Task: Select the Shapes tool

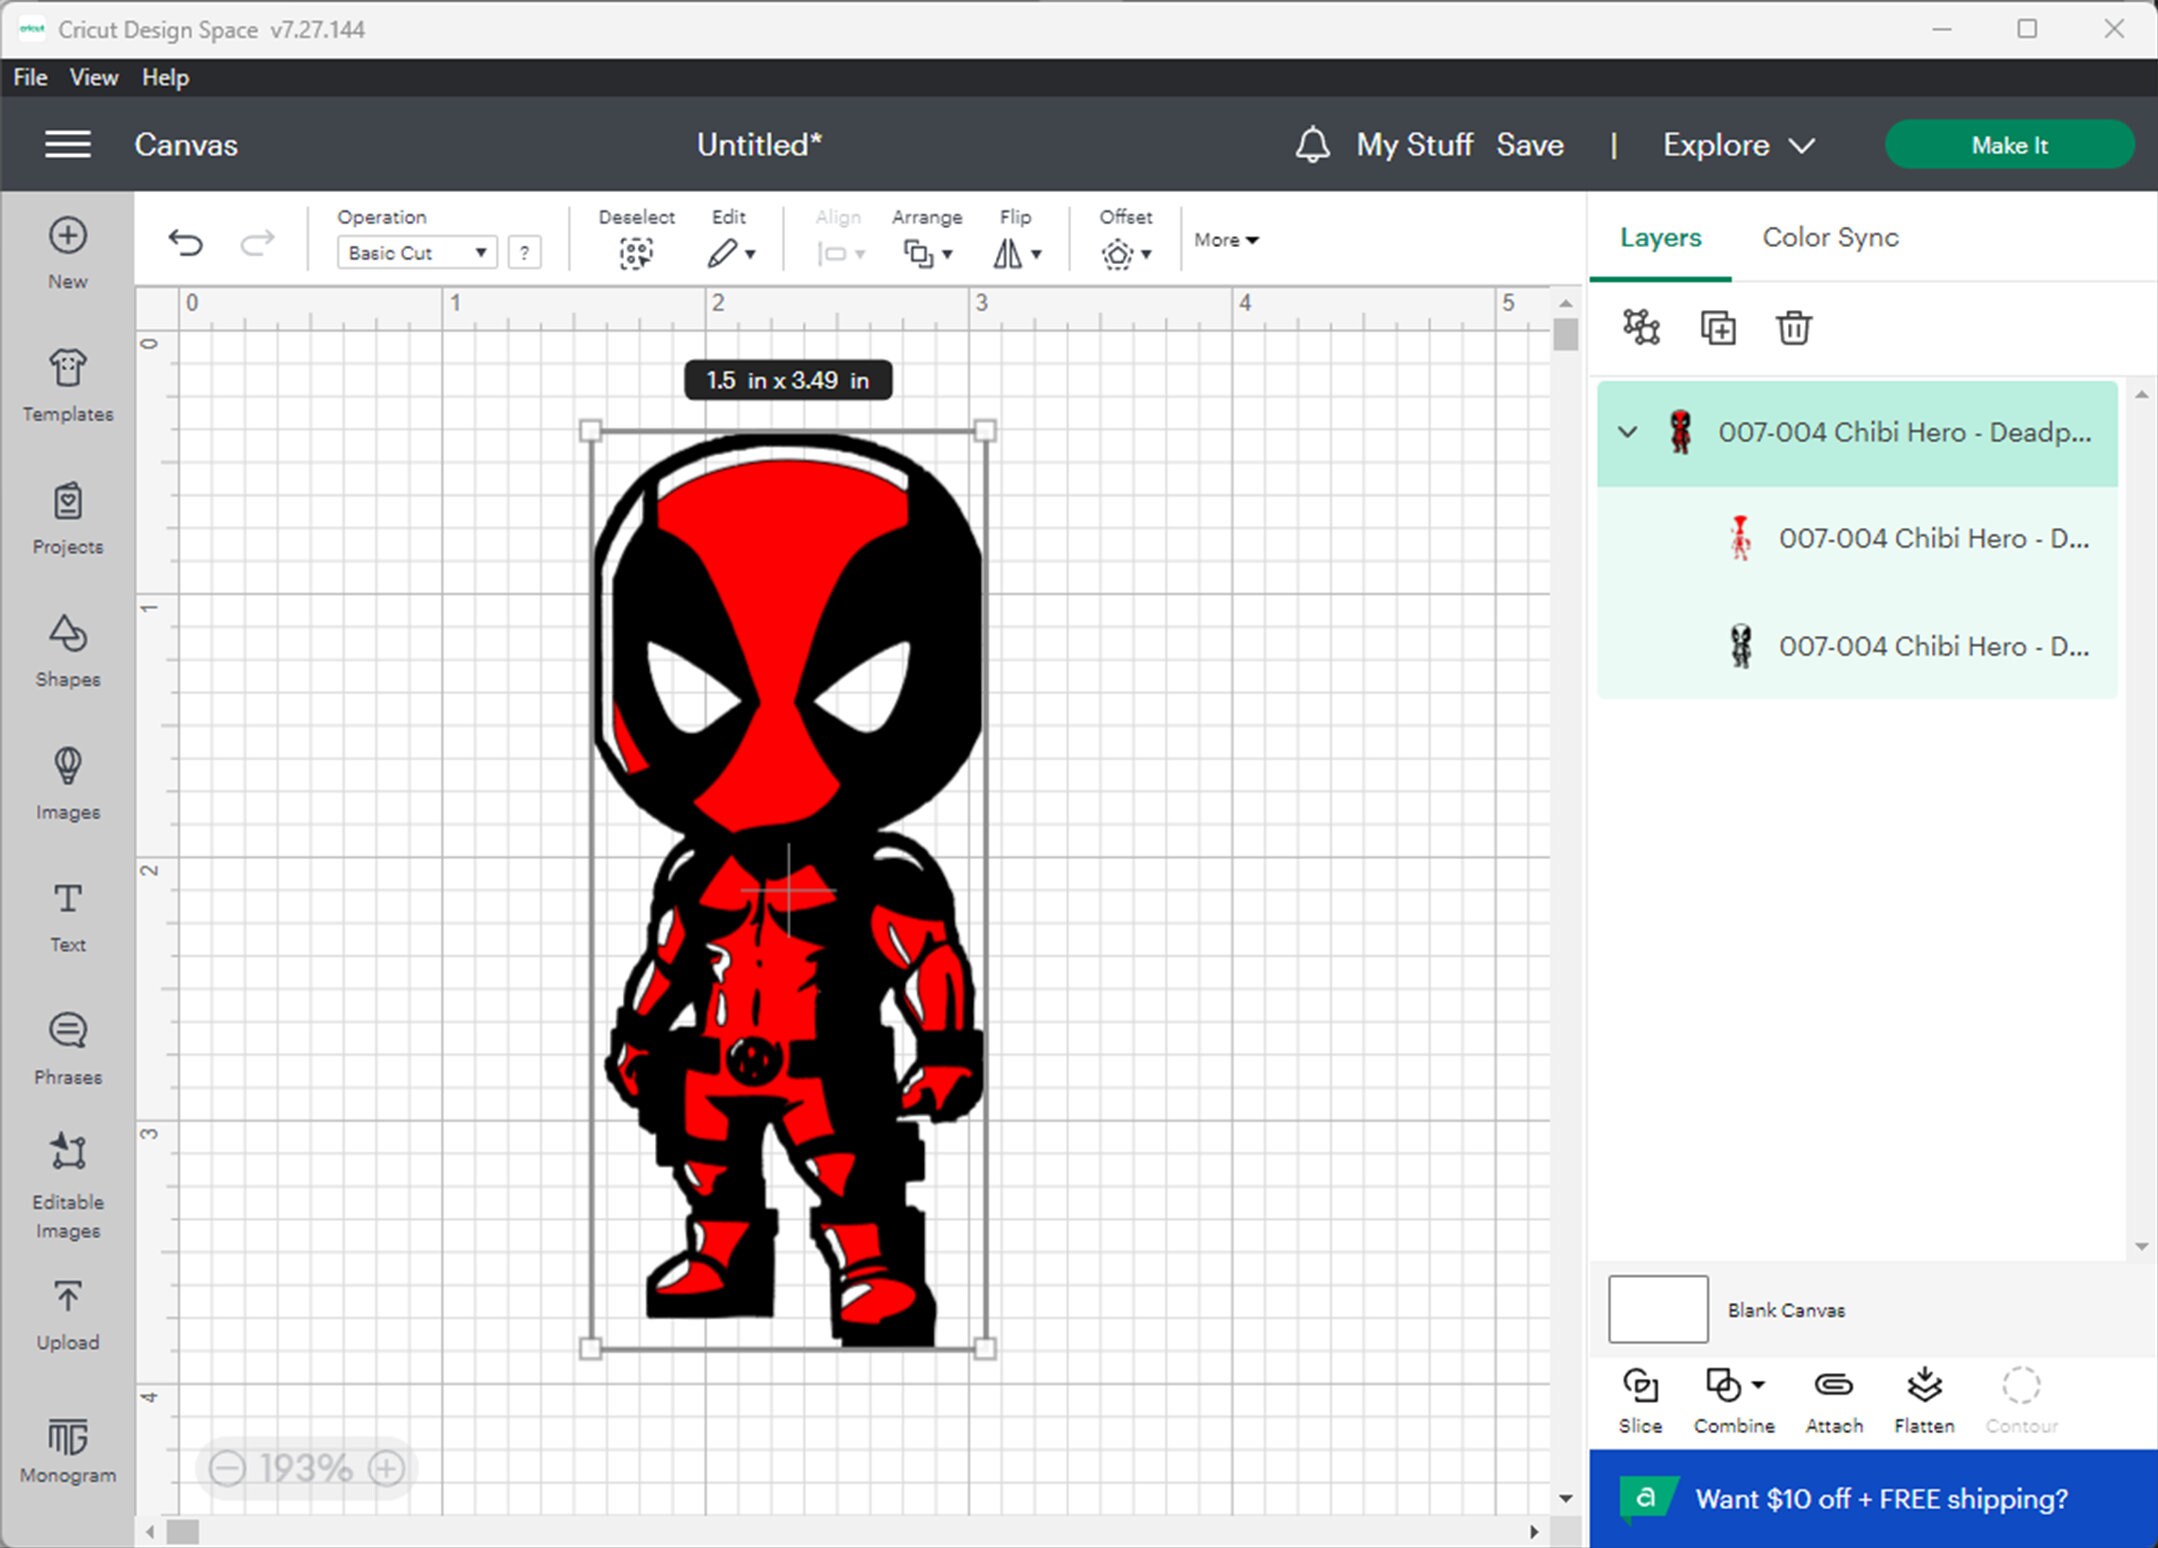Action: pos(66,650)
